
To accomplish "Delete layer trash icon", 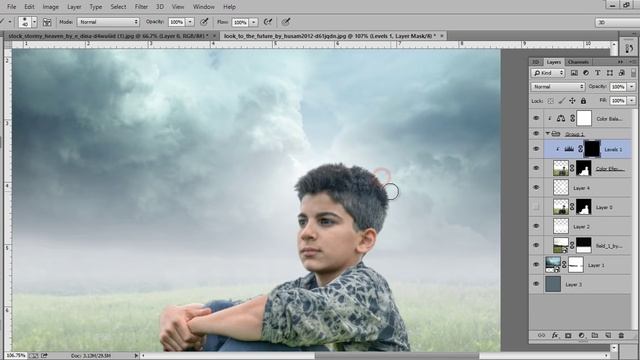I will [621, 335].
